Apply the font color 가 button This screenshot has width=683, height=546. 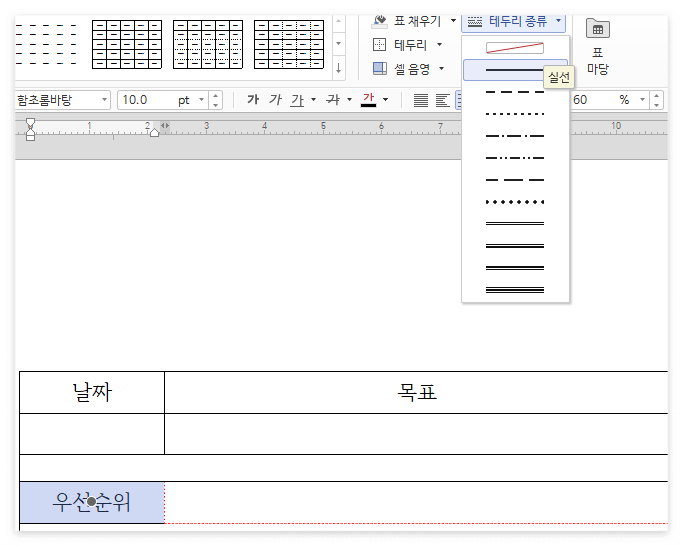coord(369,100)
